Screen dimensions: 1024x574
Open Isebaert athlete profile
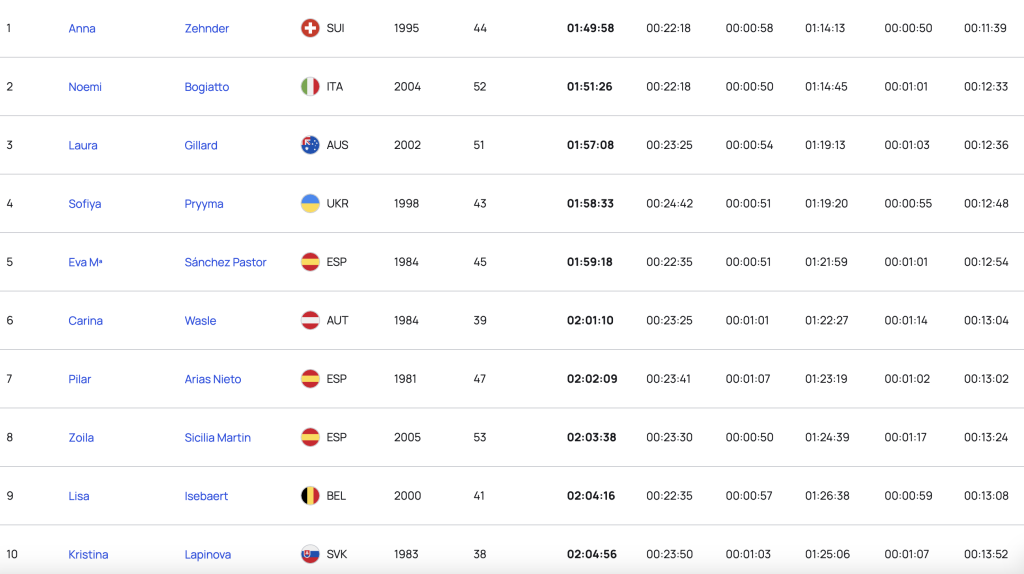point(207,496)
